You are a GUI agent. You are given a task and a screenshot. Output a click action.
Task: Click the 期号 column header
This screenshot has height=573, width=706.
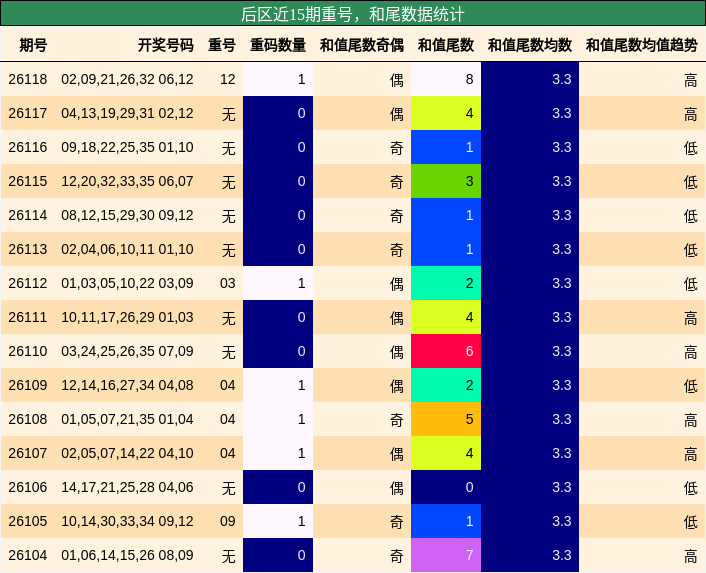click(33, 45)
